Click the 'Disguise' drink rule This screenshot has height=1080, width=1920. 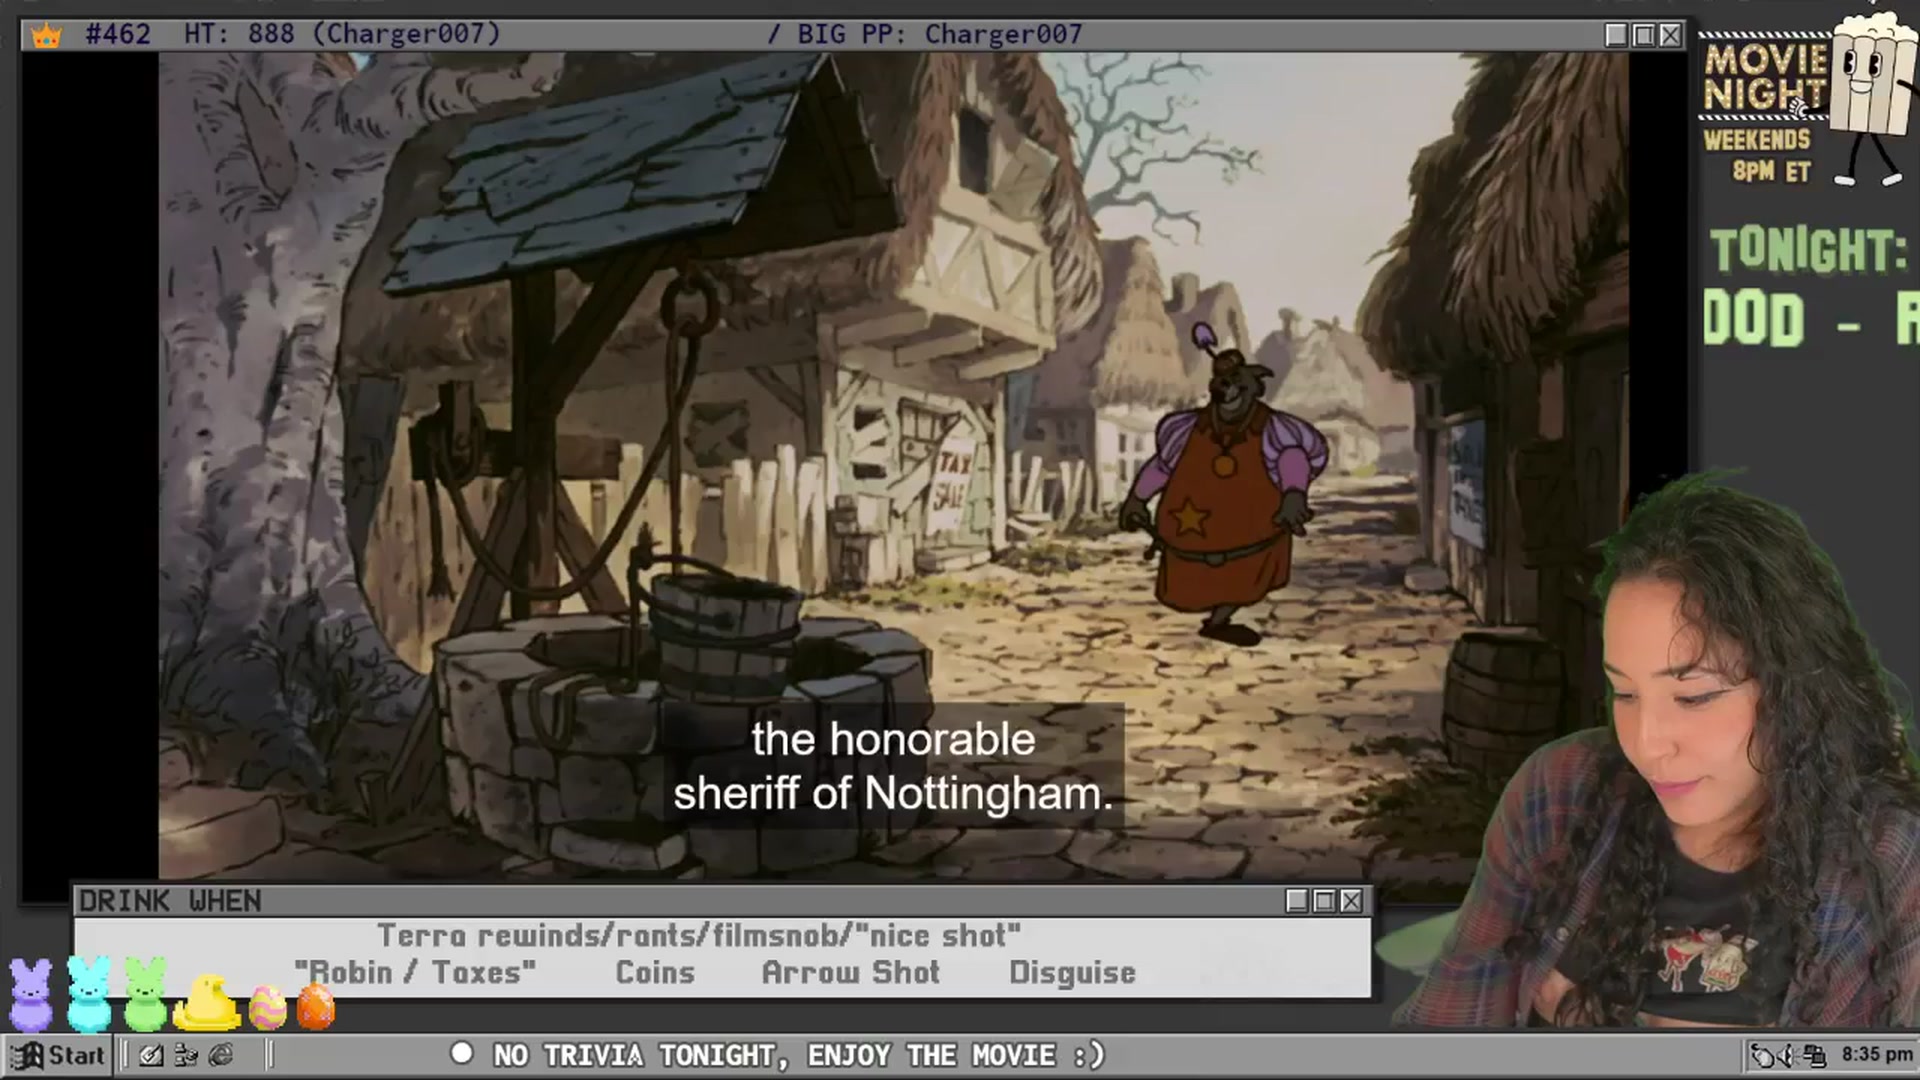point(1072,972)
